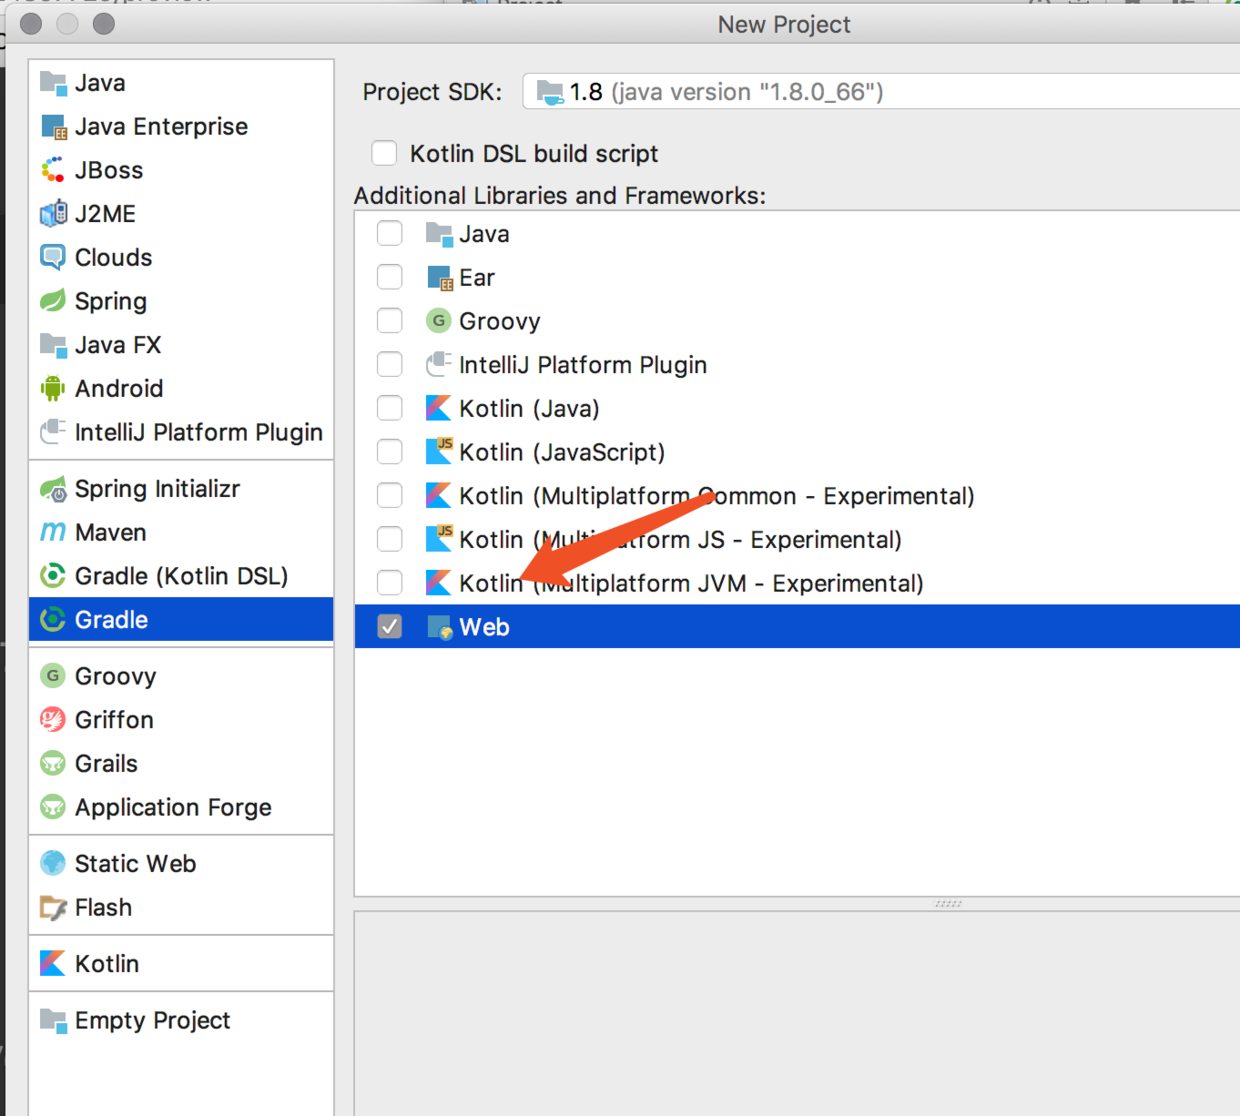The image size is (1240, 1116).
Task: Click the Groovy framework 'G' icon in list
Action: click(439, 321)
